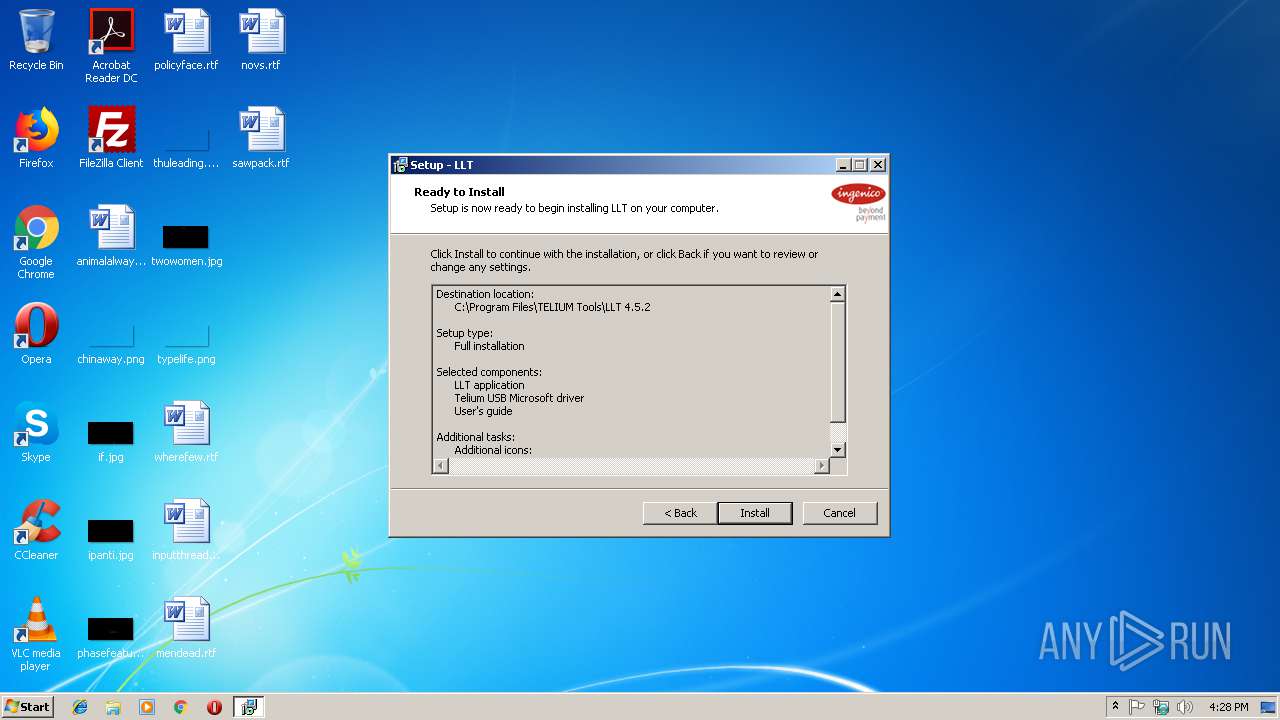Minimize the Setup - LLT window
Viewport: 1280px width, 720px height.
(843, 165)
